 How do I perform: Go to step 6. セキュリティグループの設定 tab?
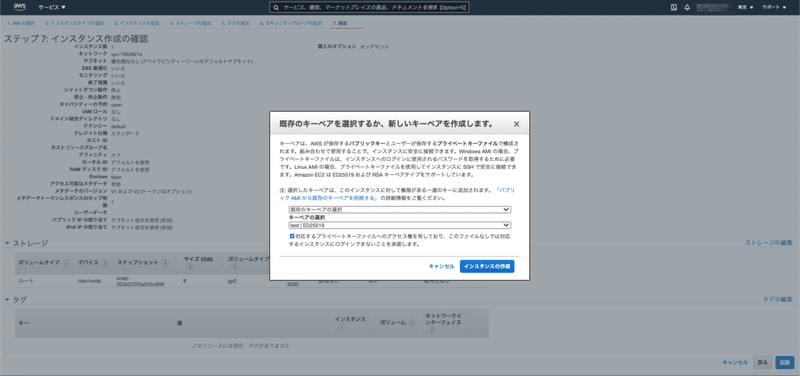click(x=291, y=23)
